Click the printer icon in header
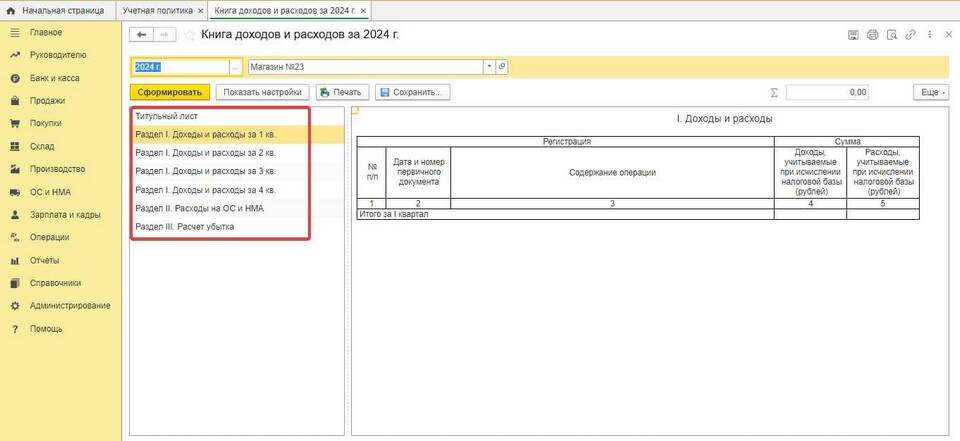Image resolution: width=960 pixels, height=441 pixels. (x=872, y=35)
